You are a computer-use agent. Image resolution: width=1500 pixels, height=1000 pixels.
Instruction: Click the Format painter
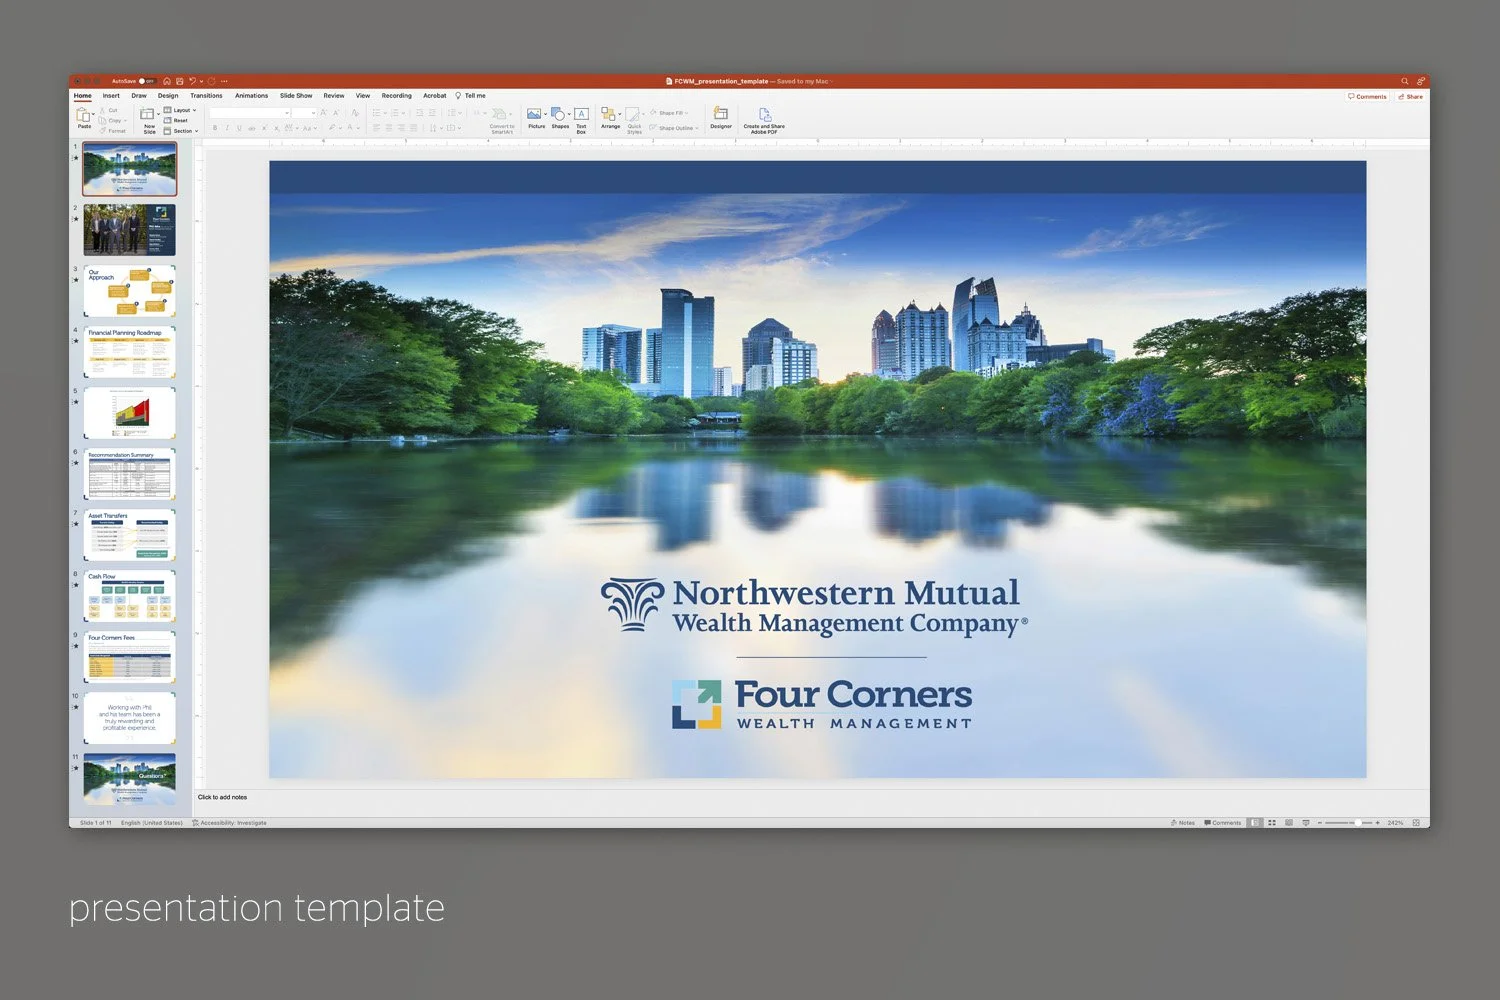113,131
